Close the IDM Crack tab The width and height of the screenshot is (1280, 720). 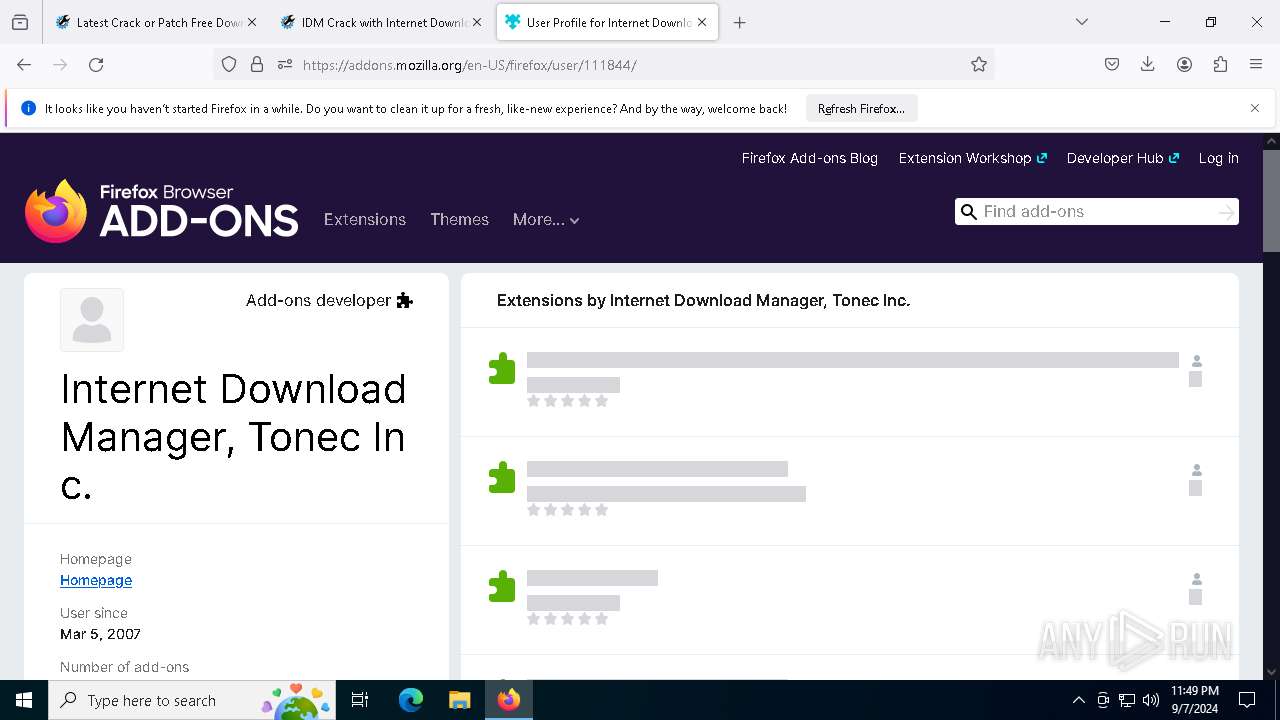[x=477, y=22]
